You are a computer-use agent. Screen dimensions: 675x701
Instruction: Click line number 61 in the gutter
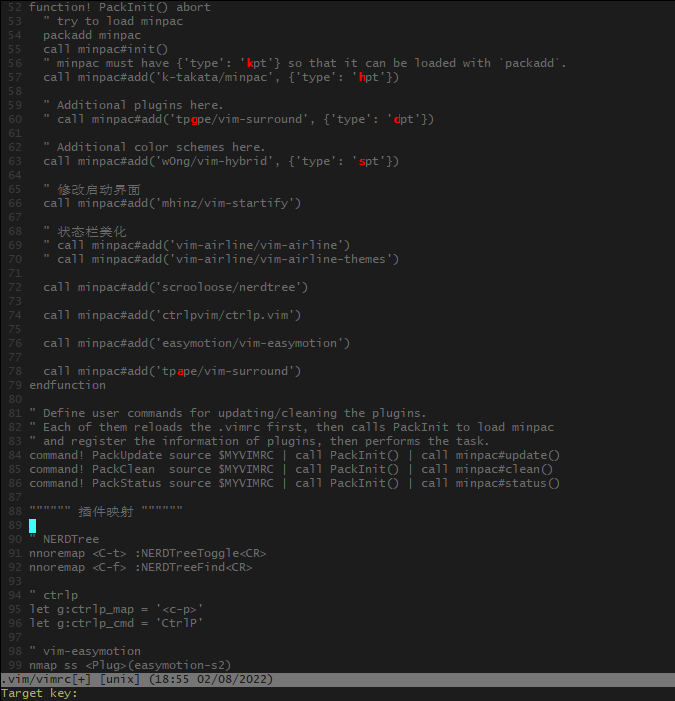[x=15, y=133]
